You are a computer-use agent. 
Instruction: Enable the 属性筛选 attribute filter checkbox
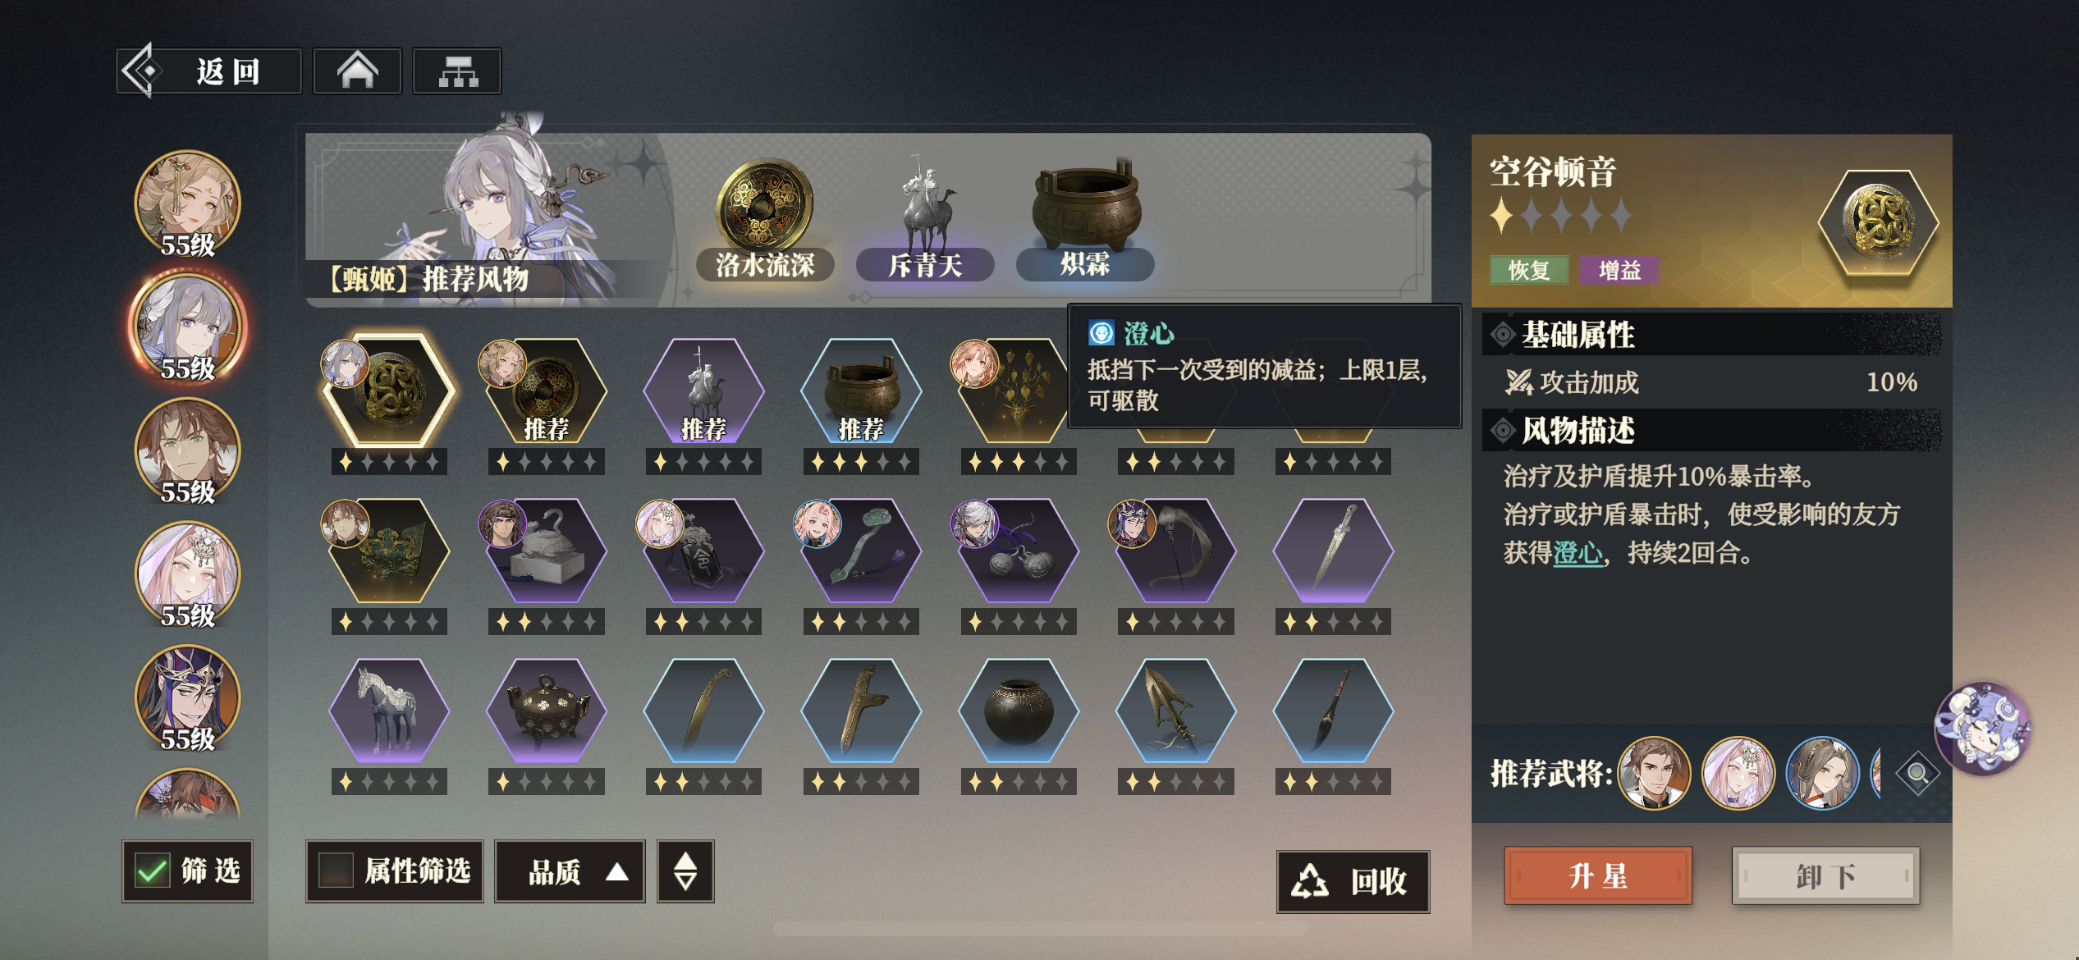336,871
